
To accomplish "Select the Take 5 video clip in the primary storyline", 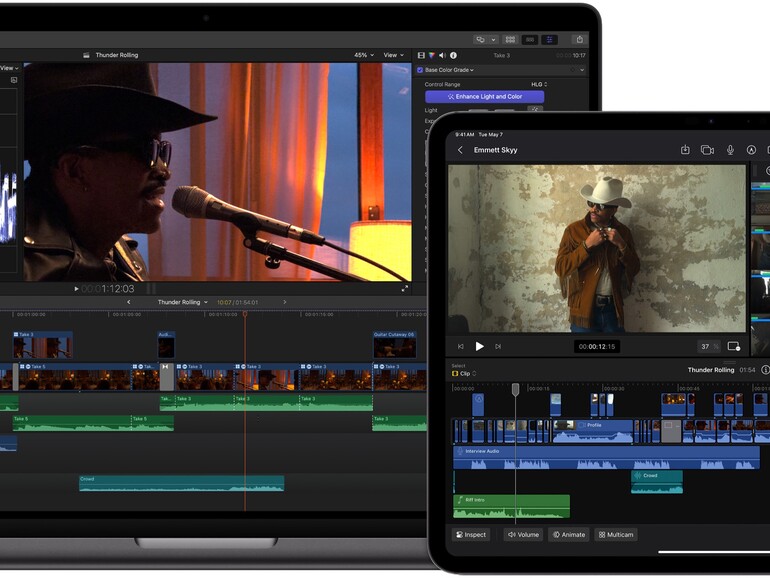I will coord(75,377).
